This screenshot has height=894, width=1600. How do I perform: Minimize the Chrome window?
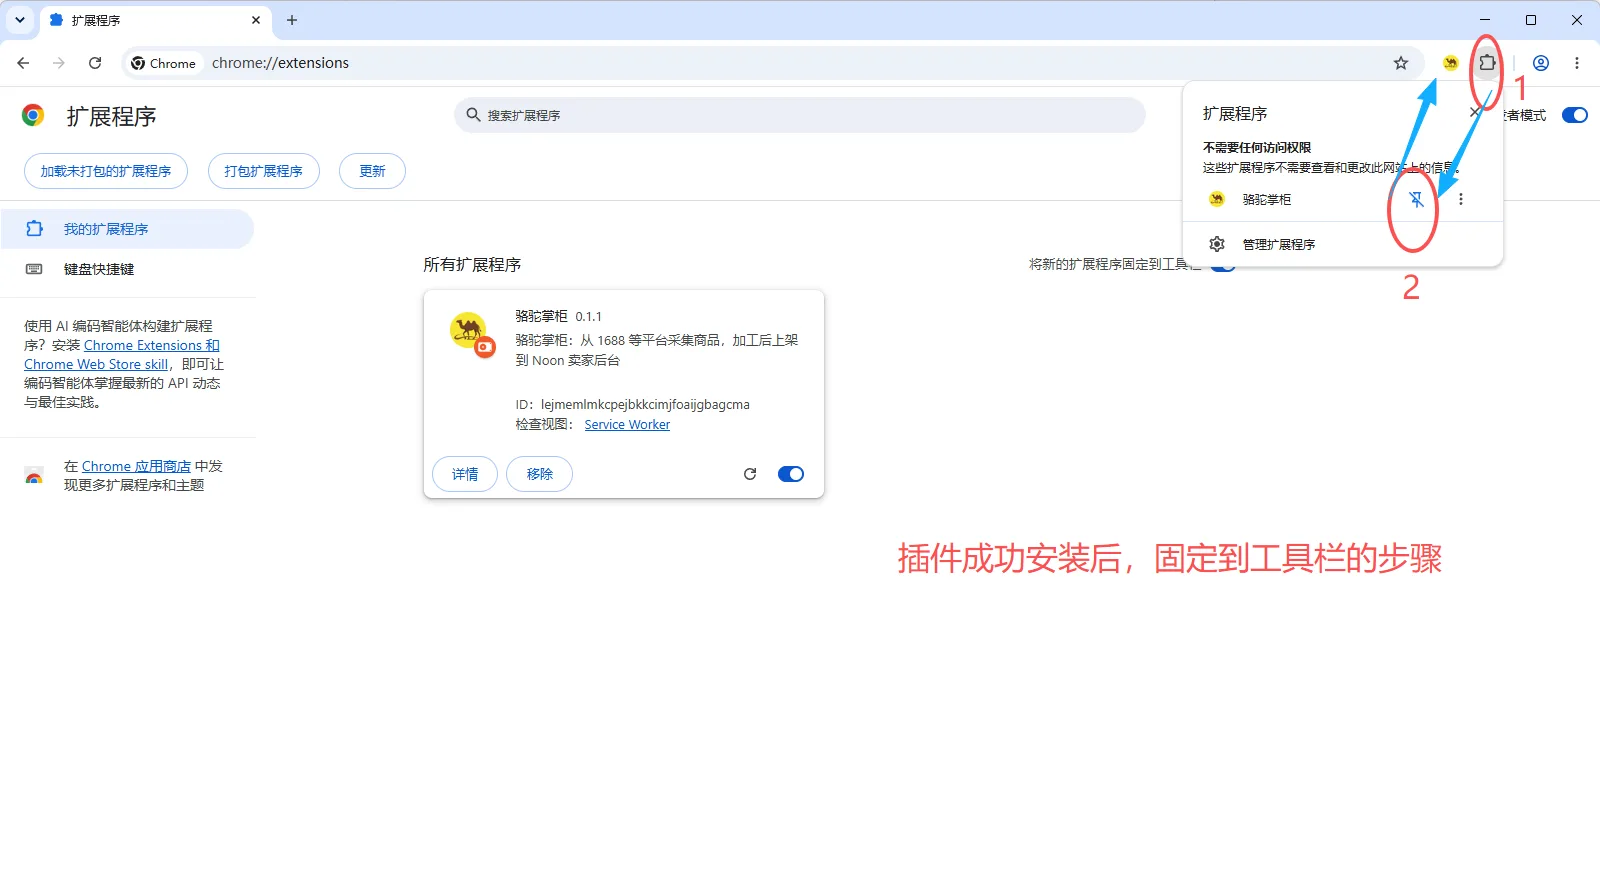[1485, 20]
